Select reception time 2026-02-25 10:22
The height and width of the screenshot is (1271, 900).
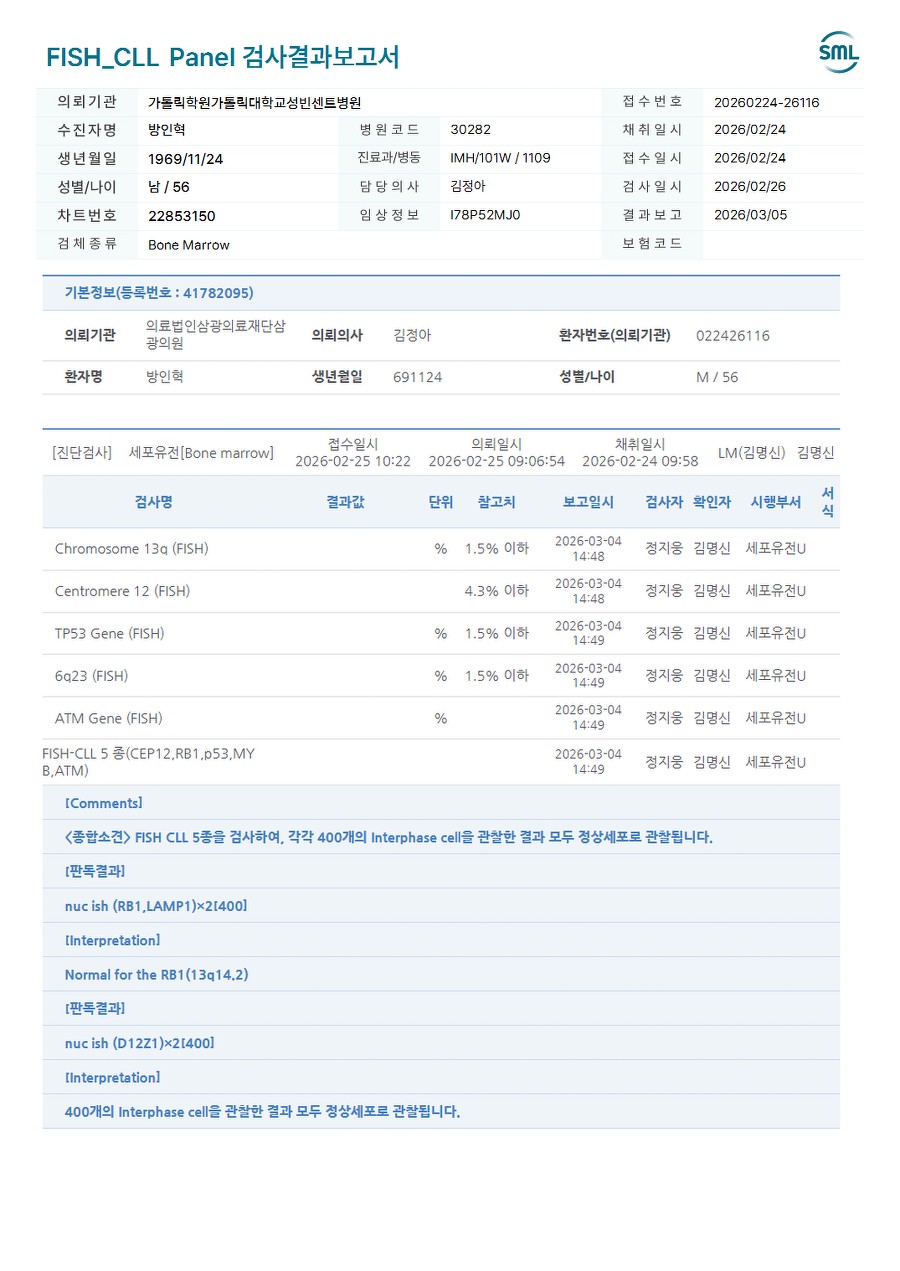coord(353,461)
